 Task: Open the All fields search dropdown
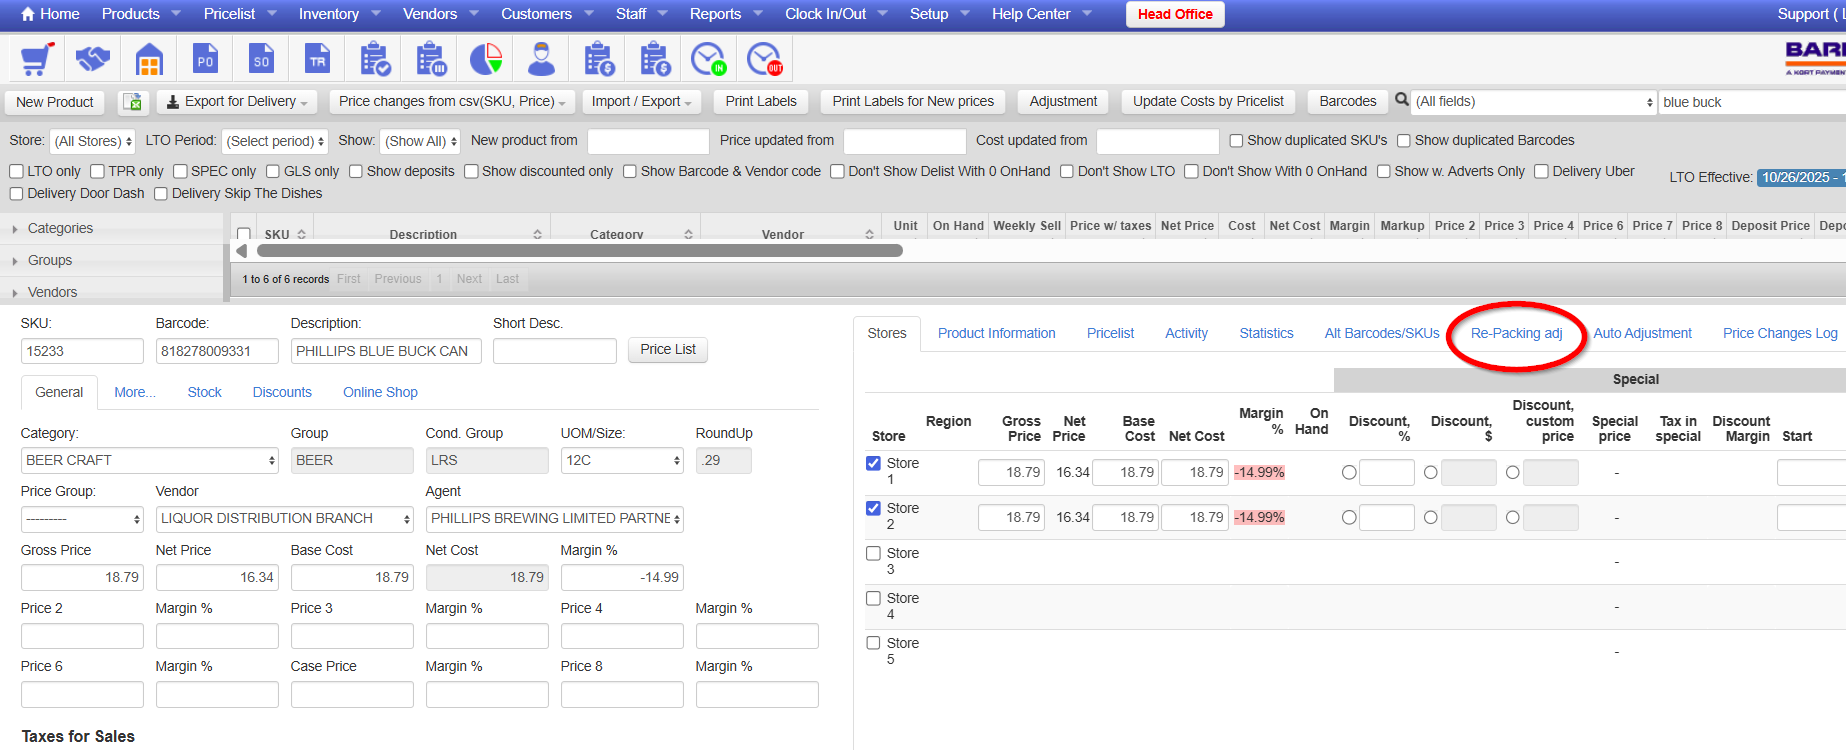point(1534,102)
